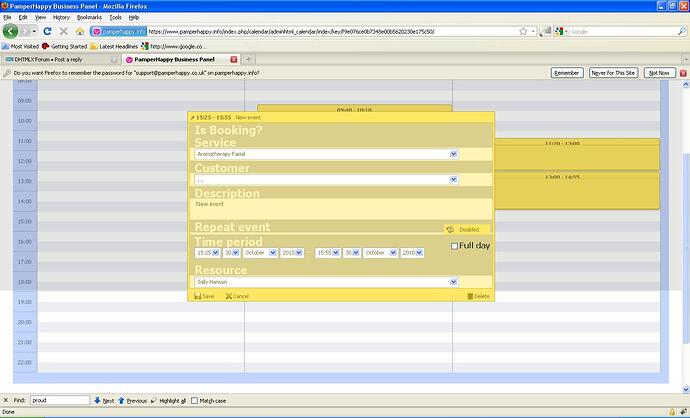This screenshot has height=418, width=690.
Task: Click the Remember password button
Action: point(567,73)
